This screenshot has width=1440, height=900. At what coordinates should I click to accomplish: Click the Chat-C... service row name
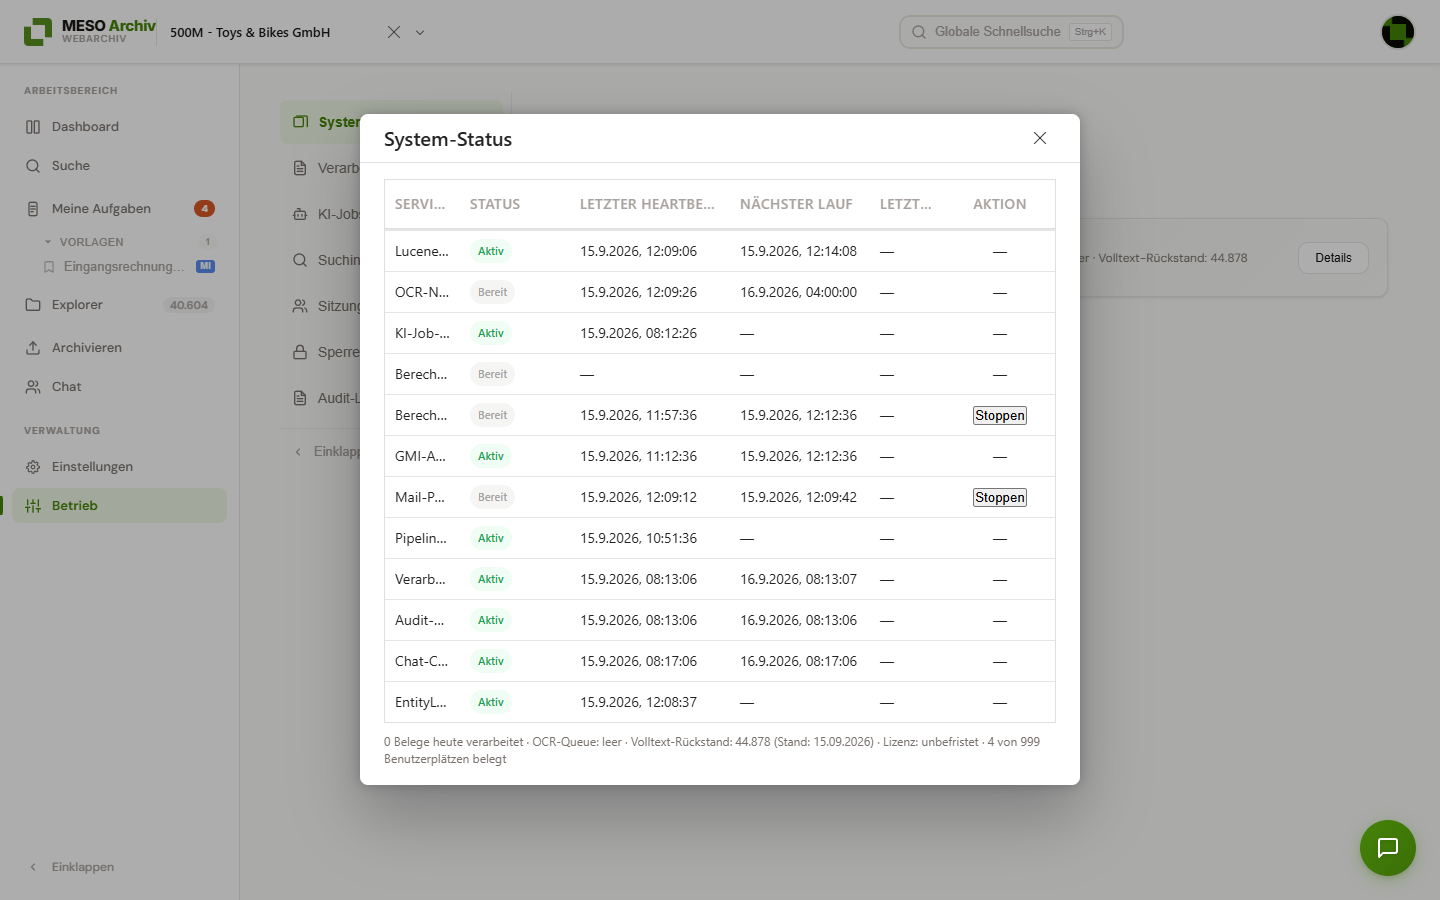(x=421, y=661)
